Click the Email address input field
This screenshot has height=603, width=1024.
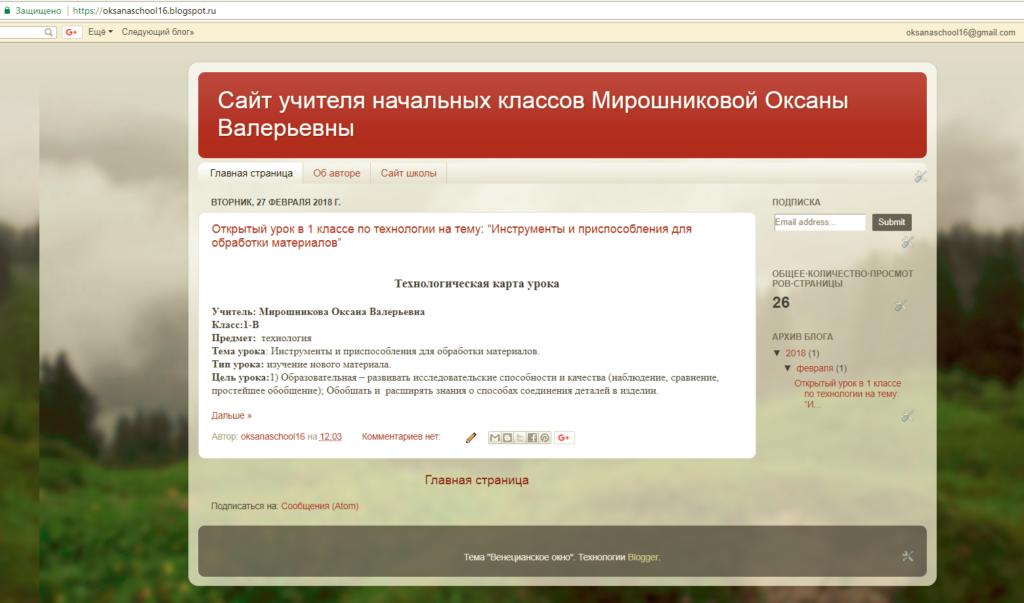(820, 222)
